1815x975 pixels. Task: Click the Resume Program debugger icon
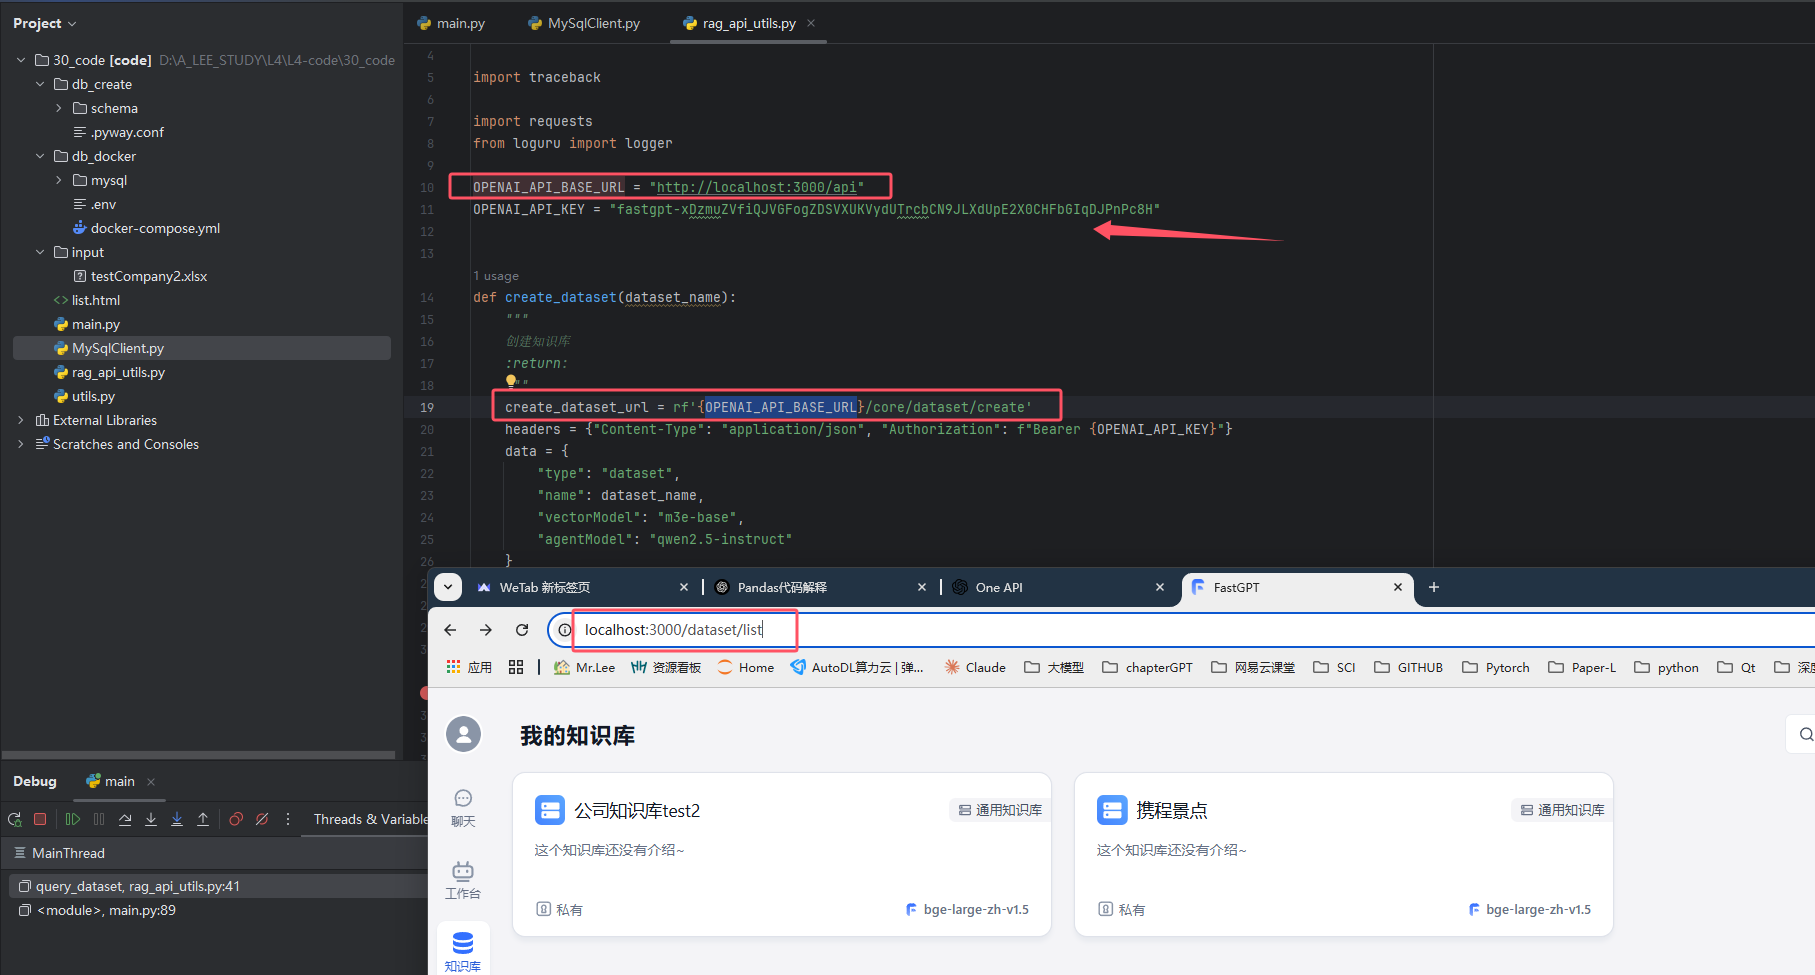coord(73,819)
